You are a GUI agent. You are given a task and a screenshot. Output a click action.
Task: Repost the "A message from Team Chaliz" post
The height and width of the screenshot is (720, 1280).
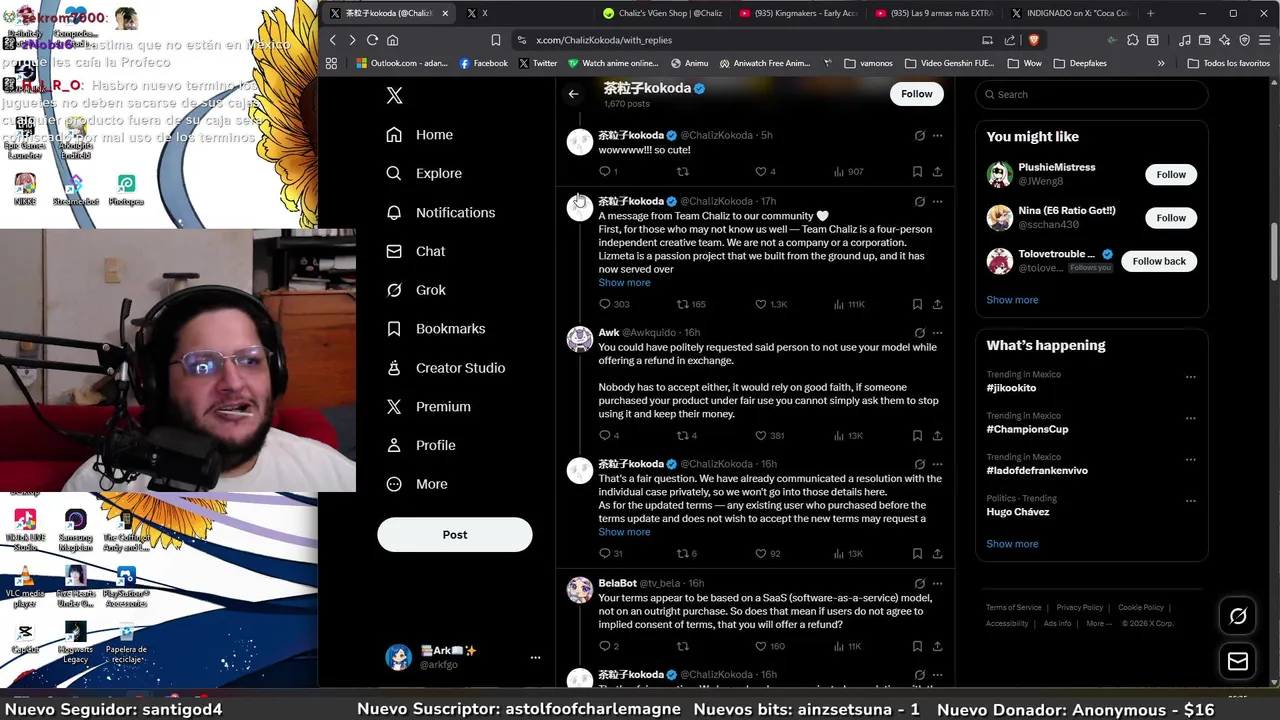(691, 304)
